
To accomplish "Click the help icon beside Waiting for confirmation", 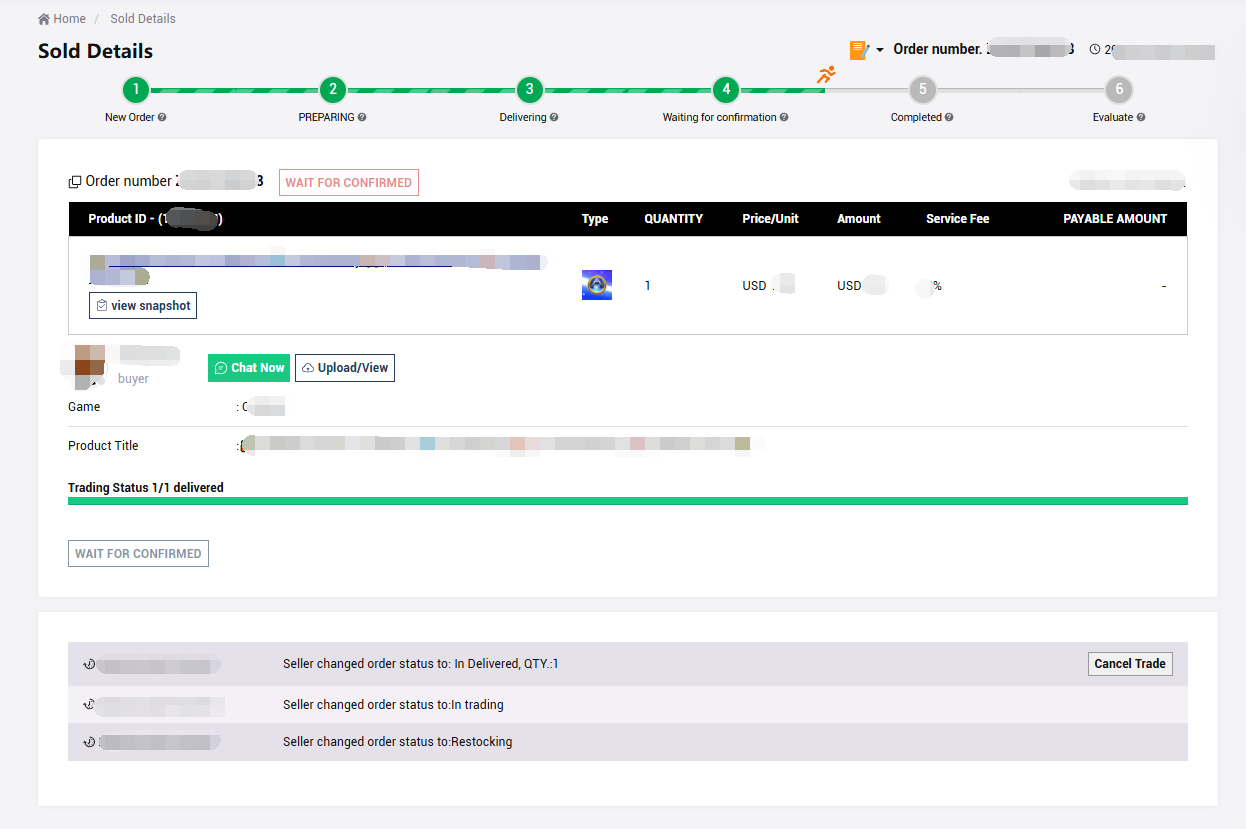I will pyautogui.click(x=784, y=117).
